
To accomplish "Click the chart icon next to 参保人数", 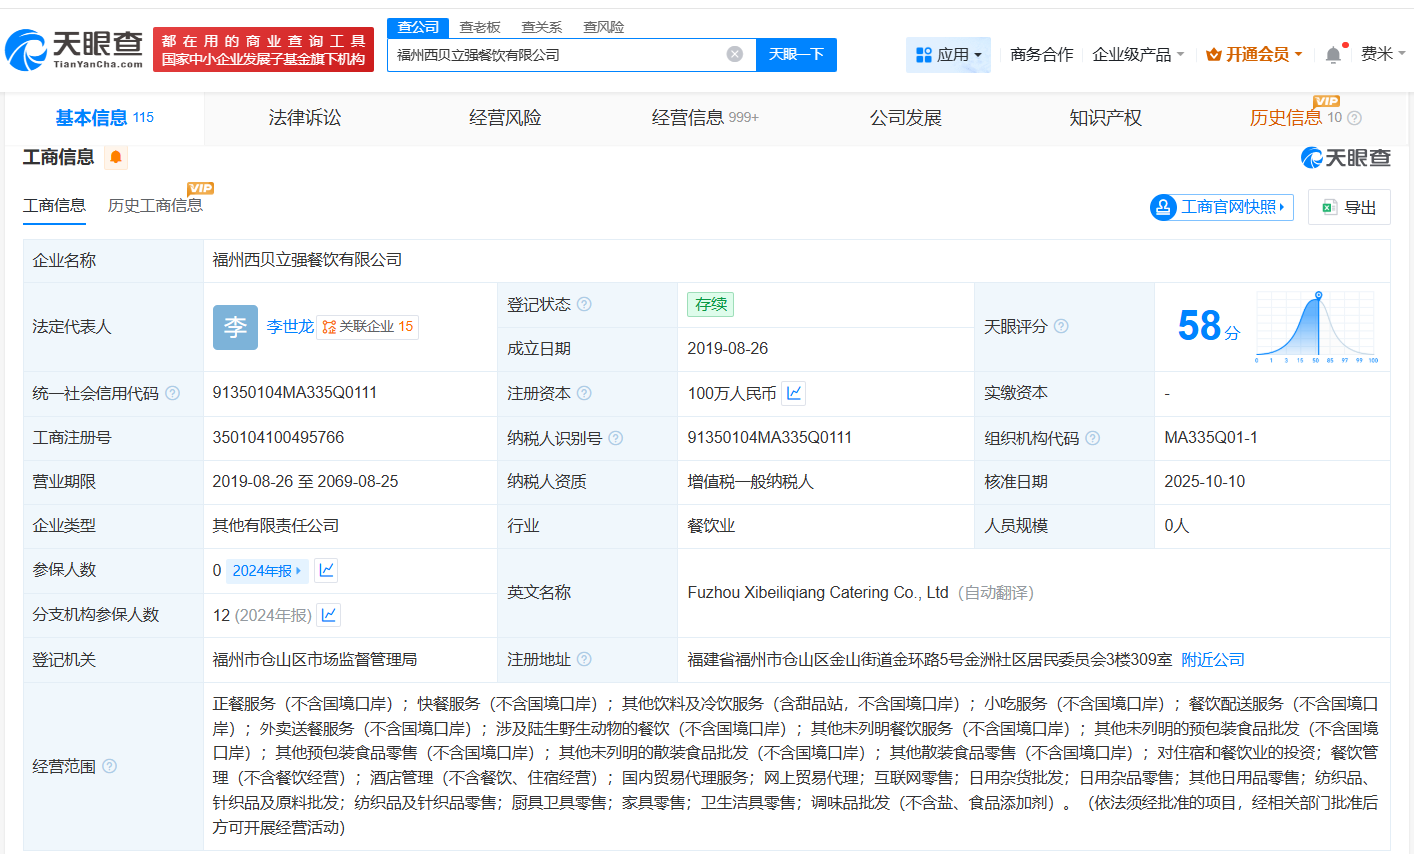I will 328,570.
